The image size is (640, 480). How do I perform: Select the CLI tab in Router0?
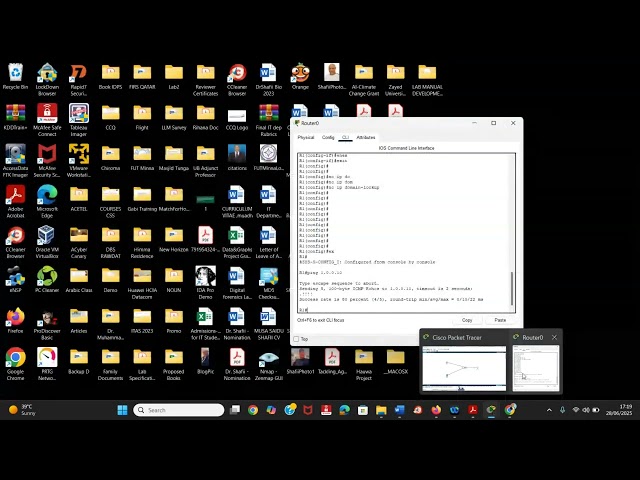point(345,138)
